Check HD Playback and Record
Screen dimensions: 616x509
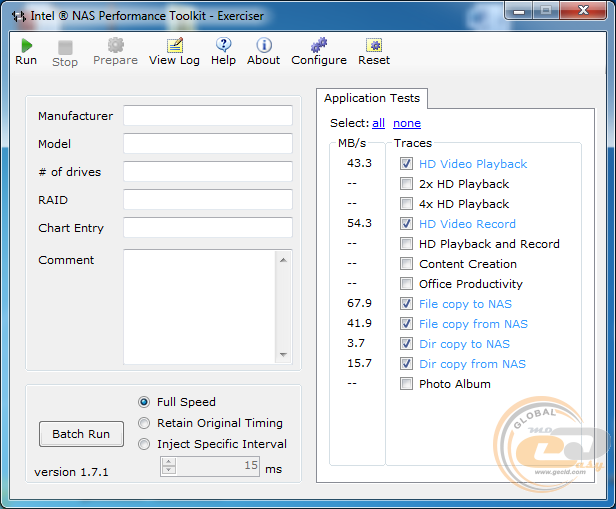click(x=406, y=244)
